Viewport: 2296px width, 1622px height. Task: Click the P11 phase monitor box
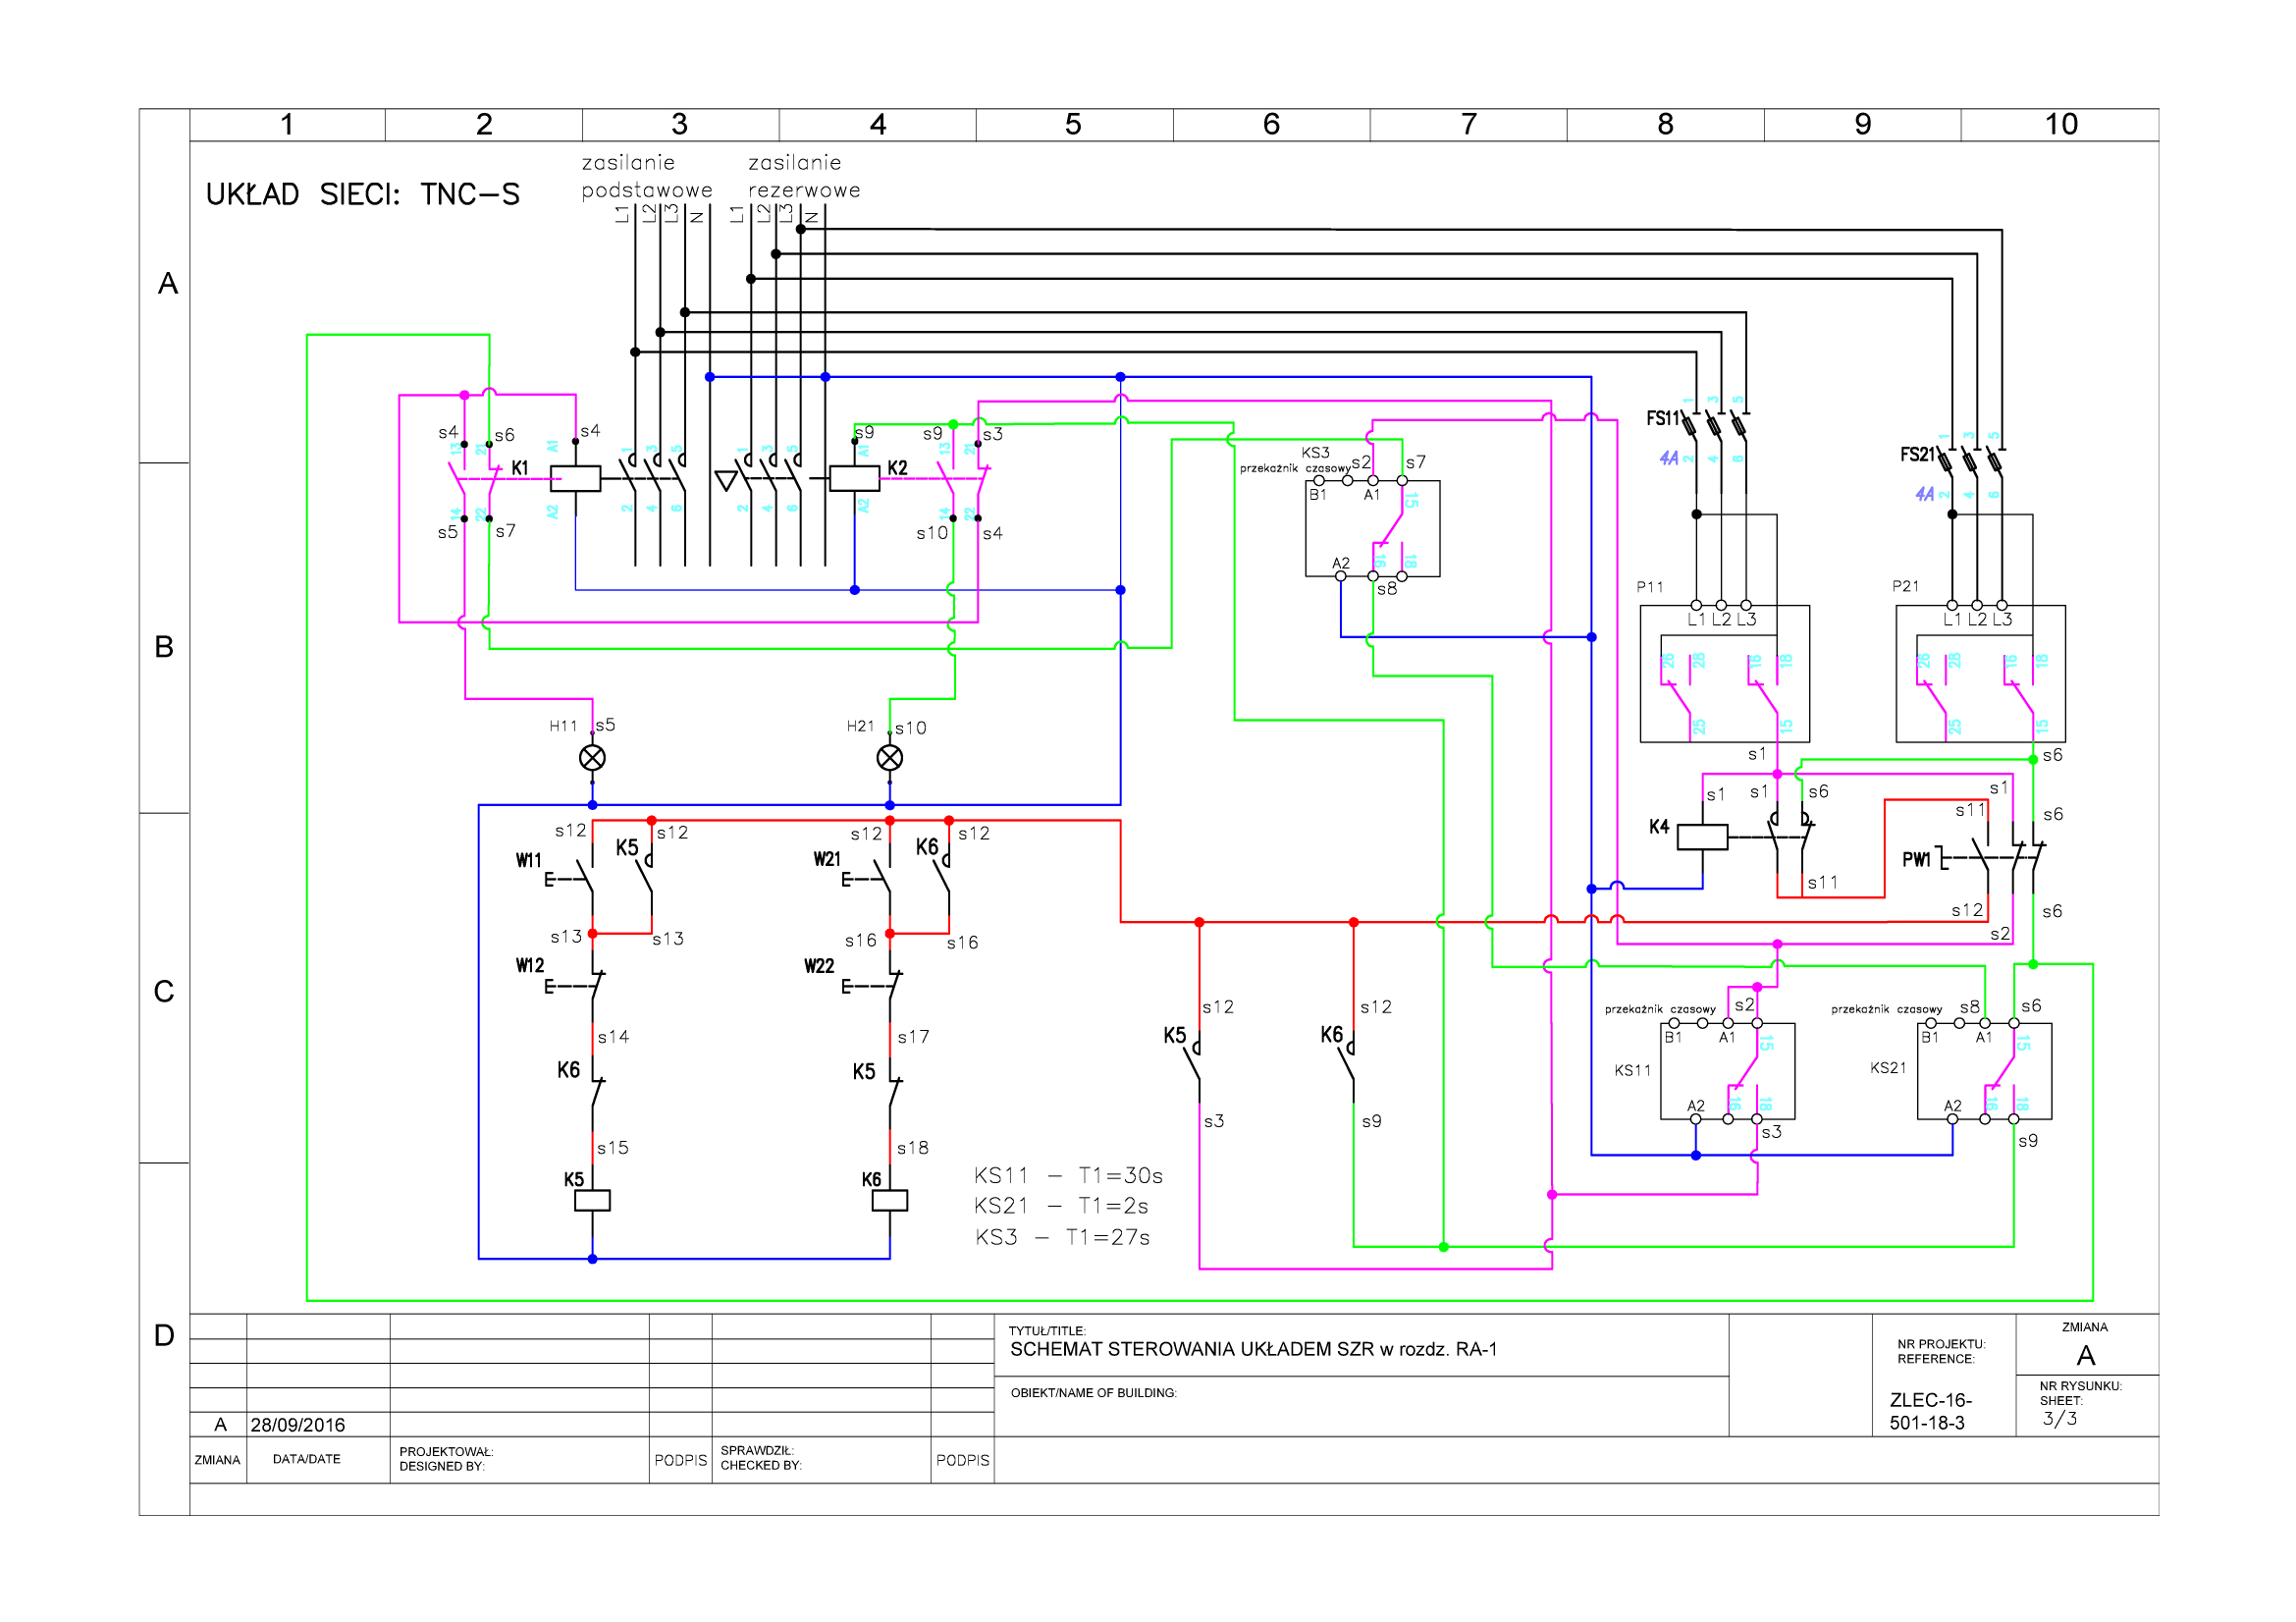pyautogui.click(x=1724, y=673)
